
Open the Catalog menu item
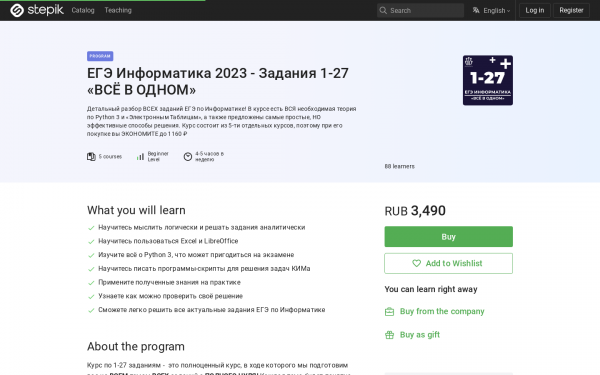pyautogui.click(x=83, y=10)
